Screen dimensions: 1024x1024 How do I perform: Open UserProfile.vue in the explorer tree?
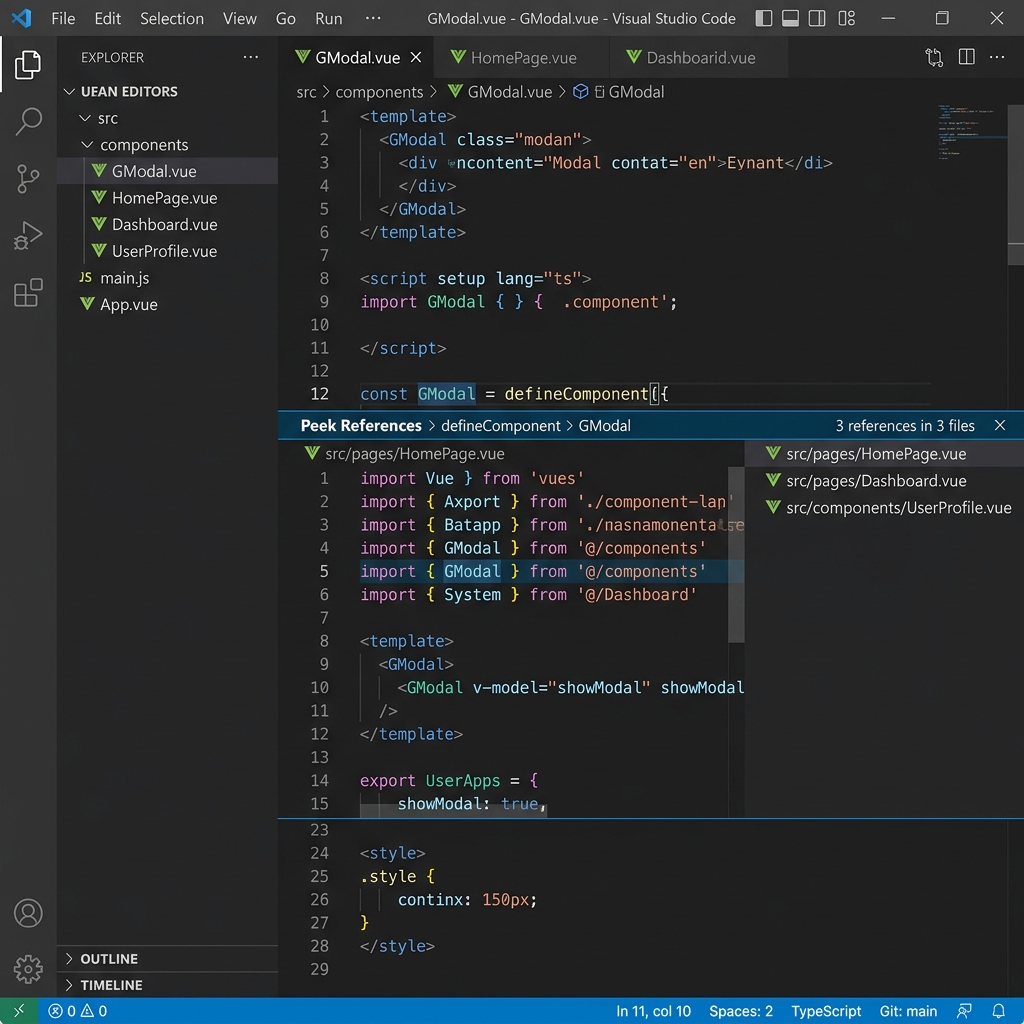click(167, 251)
